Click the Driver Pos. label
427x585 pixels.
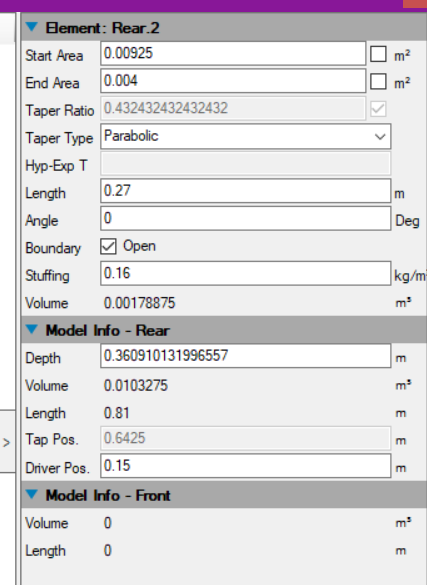[x=57, y=468]
